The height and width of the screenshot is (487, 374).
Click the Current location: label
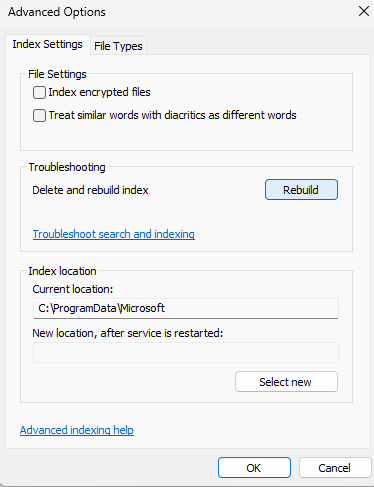click(73, 289)
